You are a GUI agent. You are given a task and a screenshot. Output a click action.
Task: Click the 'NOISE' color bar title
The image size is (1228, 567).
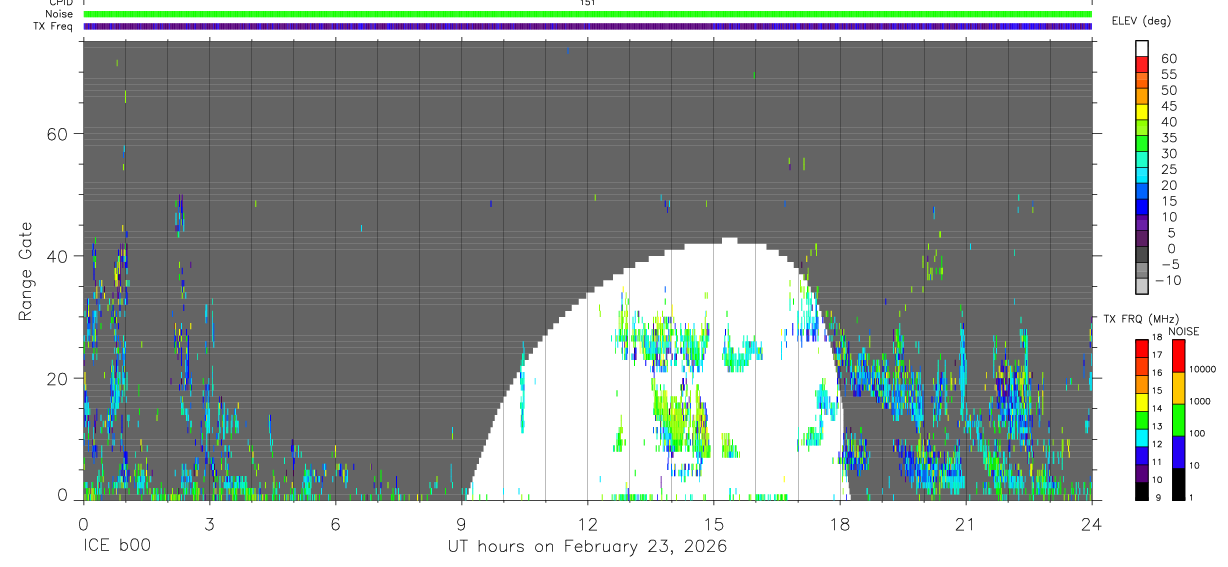coord(1183,332)
